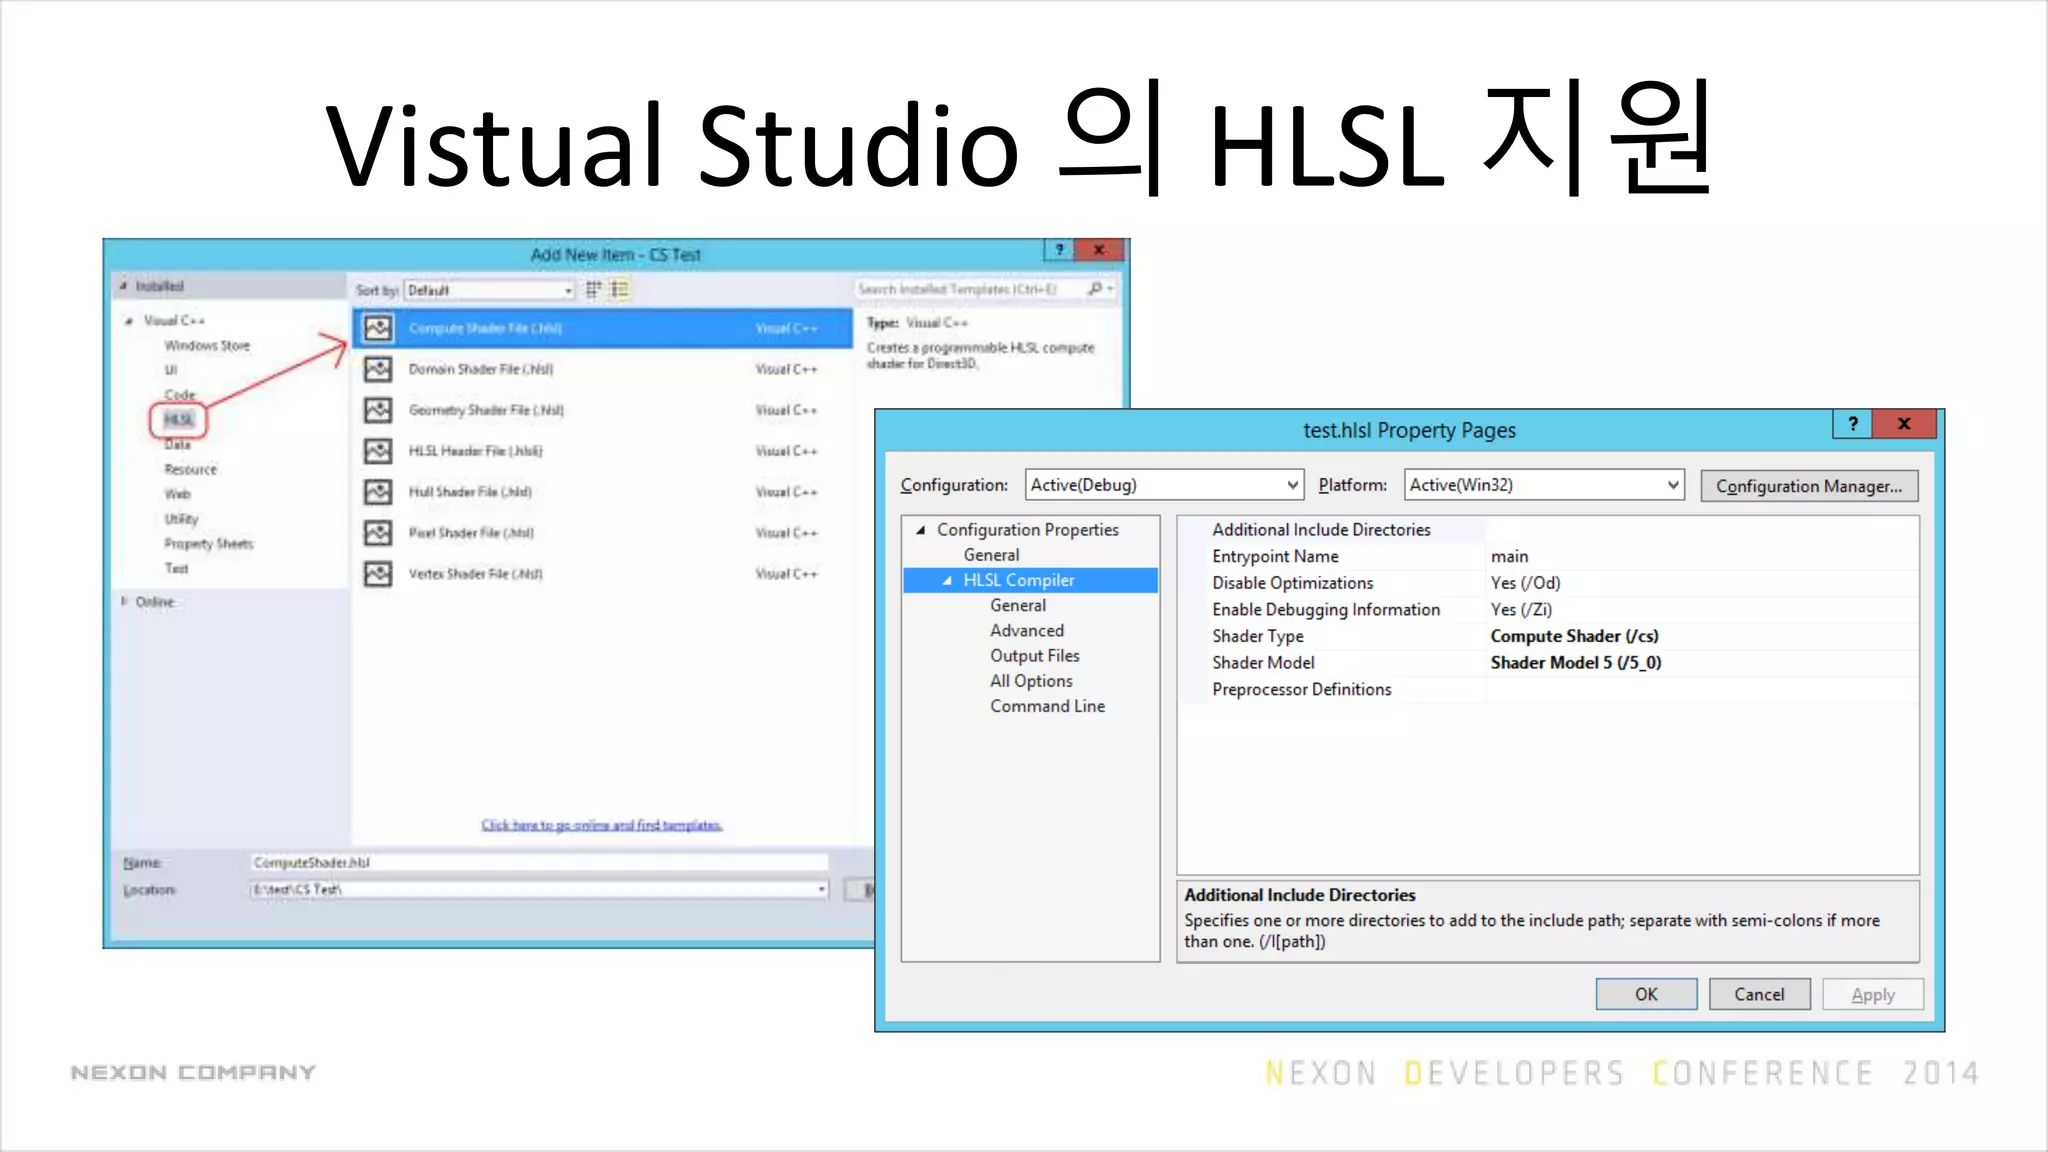Click the Name field ComputeShader.hlsl
The image size is (2048, 1152).
click(539, 862)
